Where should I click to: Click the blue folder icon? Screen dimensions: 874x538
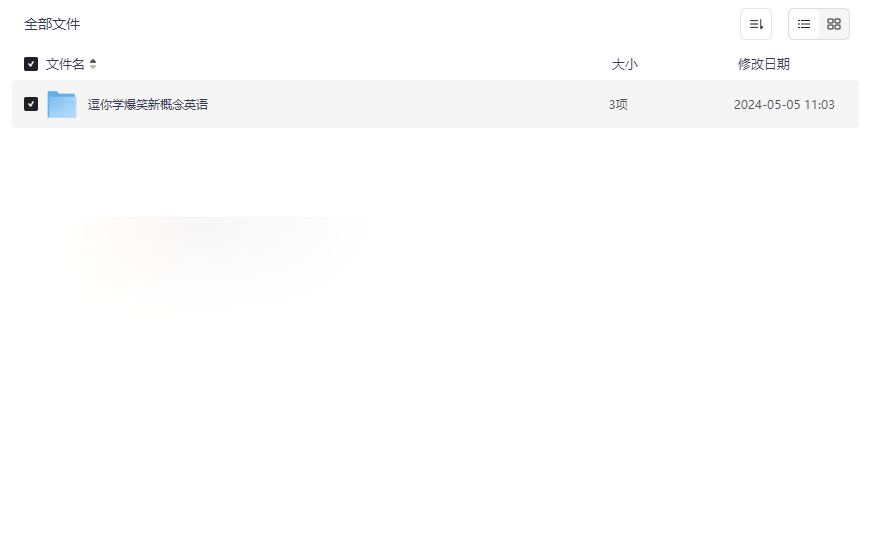click(62, 104)
